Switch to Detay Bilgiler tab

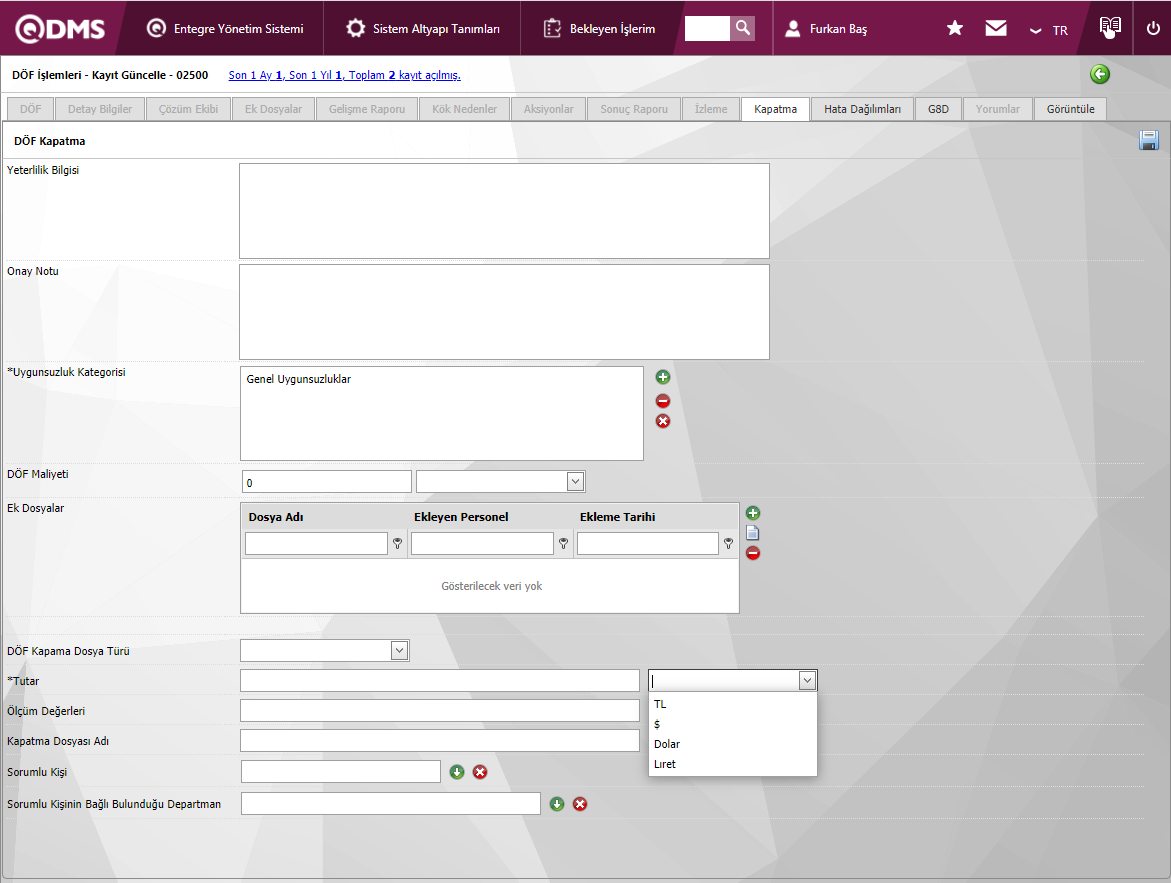pos(100,109)
